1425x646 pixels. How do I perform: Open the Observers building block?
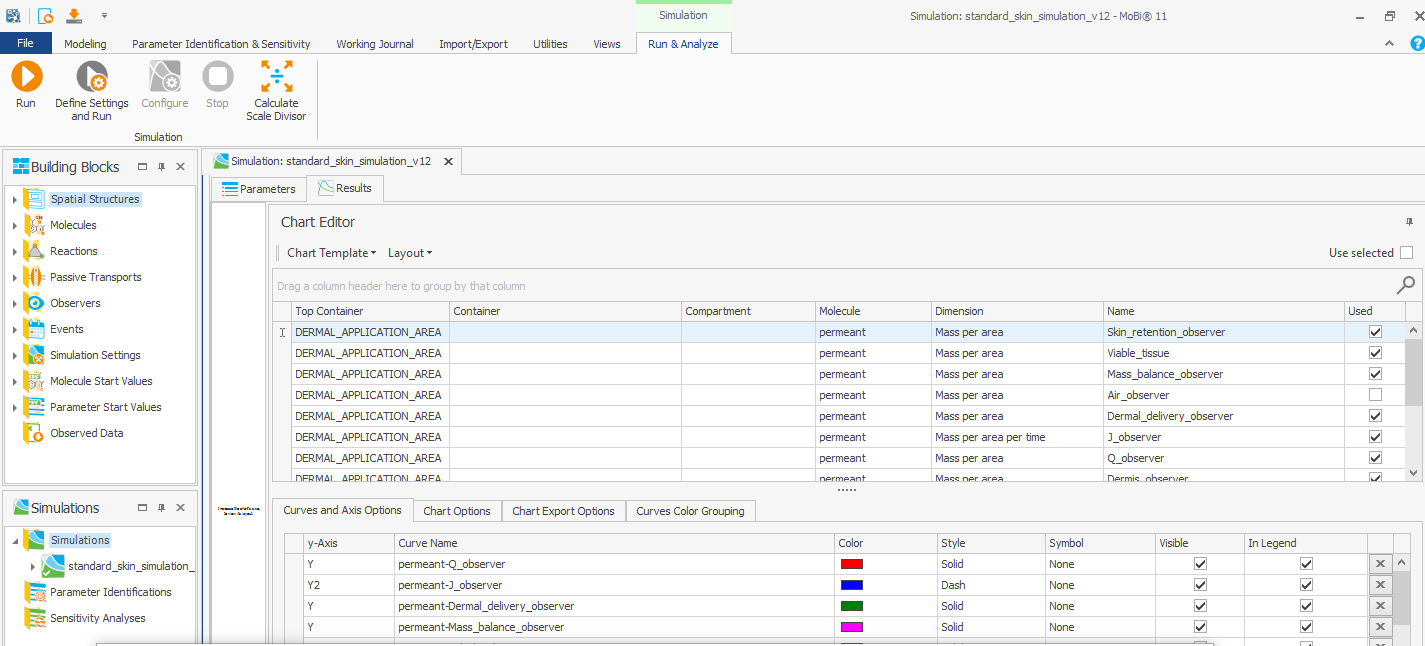click(80, 303)
